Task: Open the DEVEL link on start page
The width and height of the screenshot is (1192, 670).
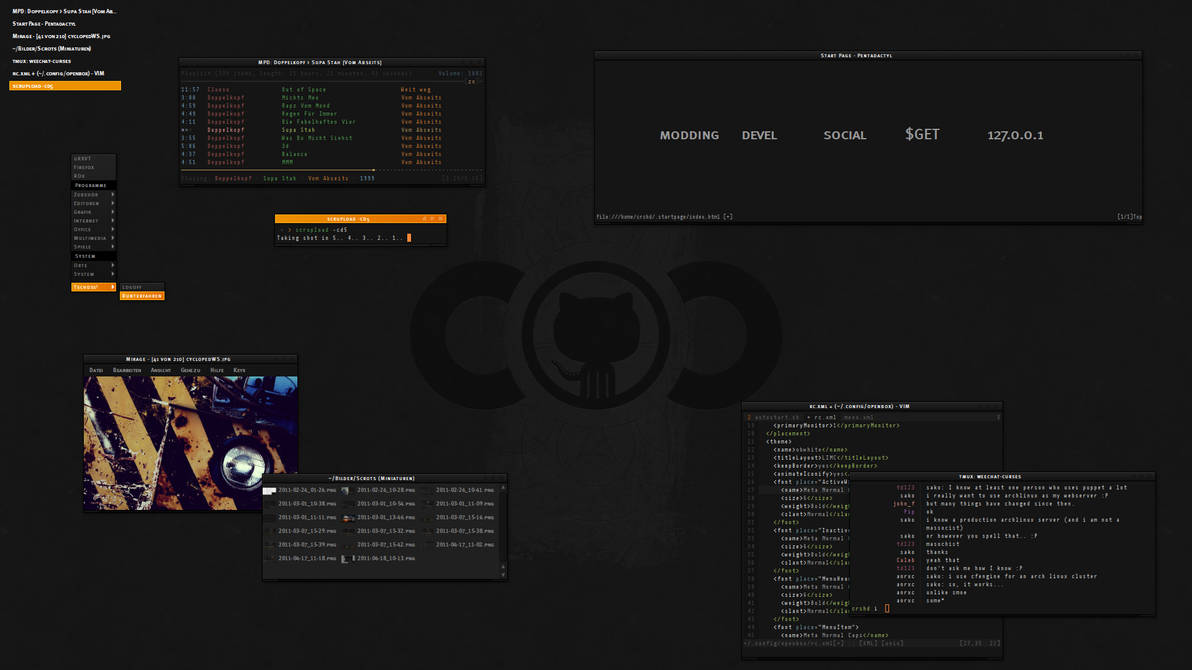Action: tap(759, 135)
